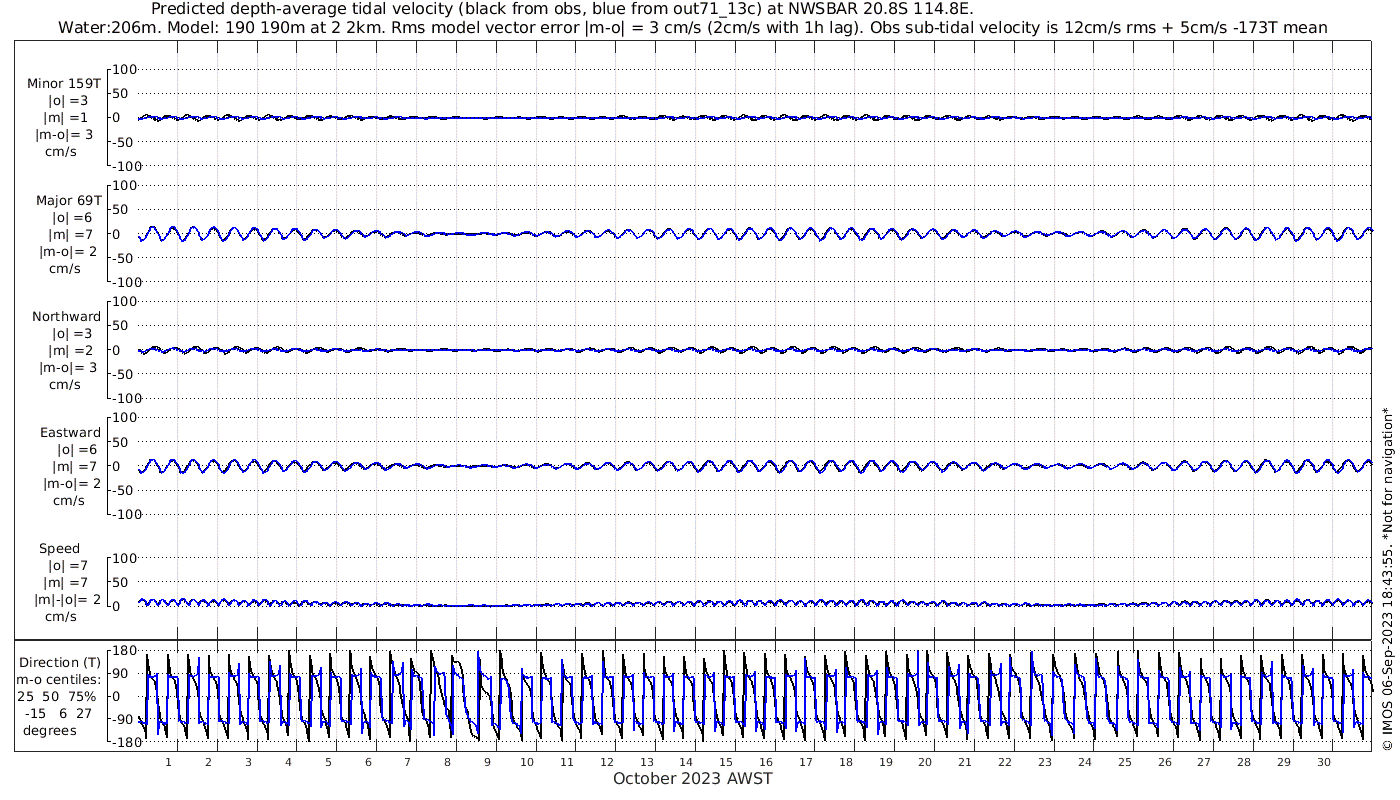This screenshot has width=1400, height=800.
Task: Click the "180" tick on Direction axis
Action: (x=123, y=651)
